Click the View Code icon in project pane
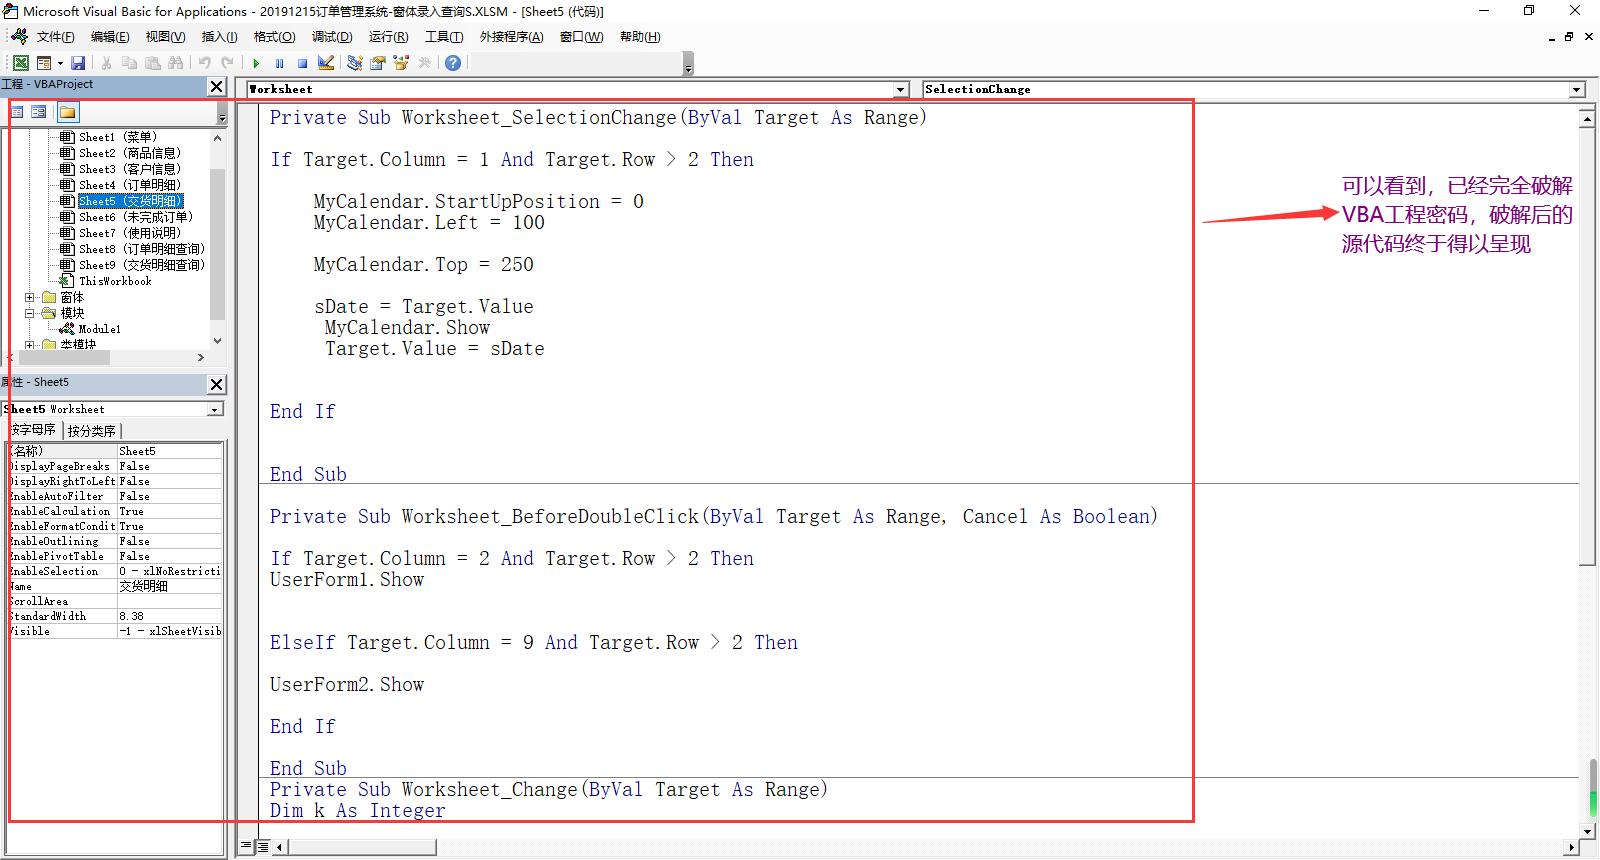The height and width of the screenshot is (860, 1600). pos(17,112)
